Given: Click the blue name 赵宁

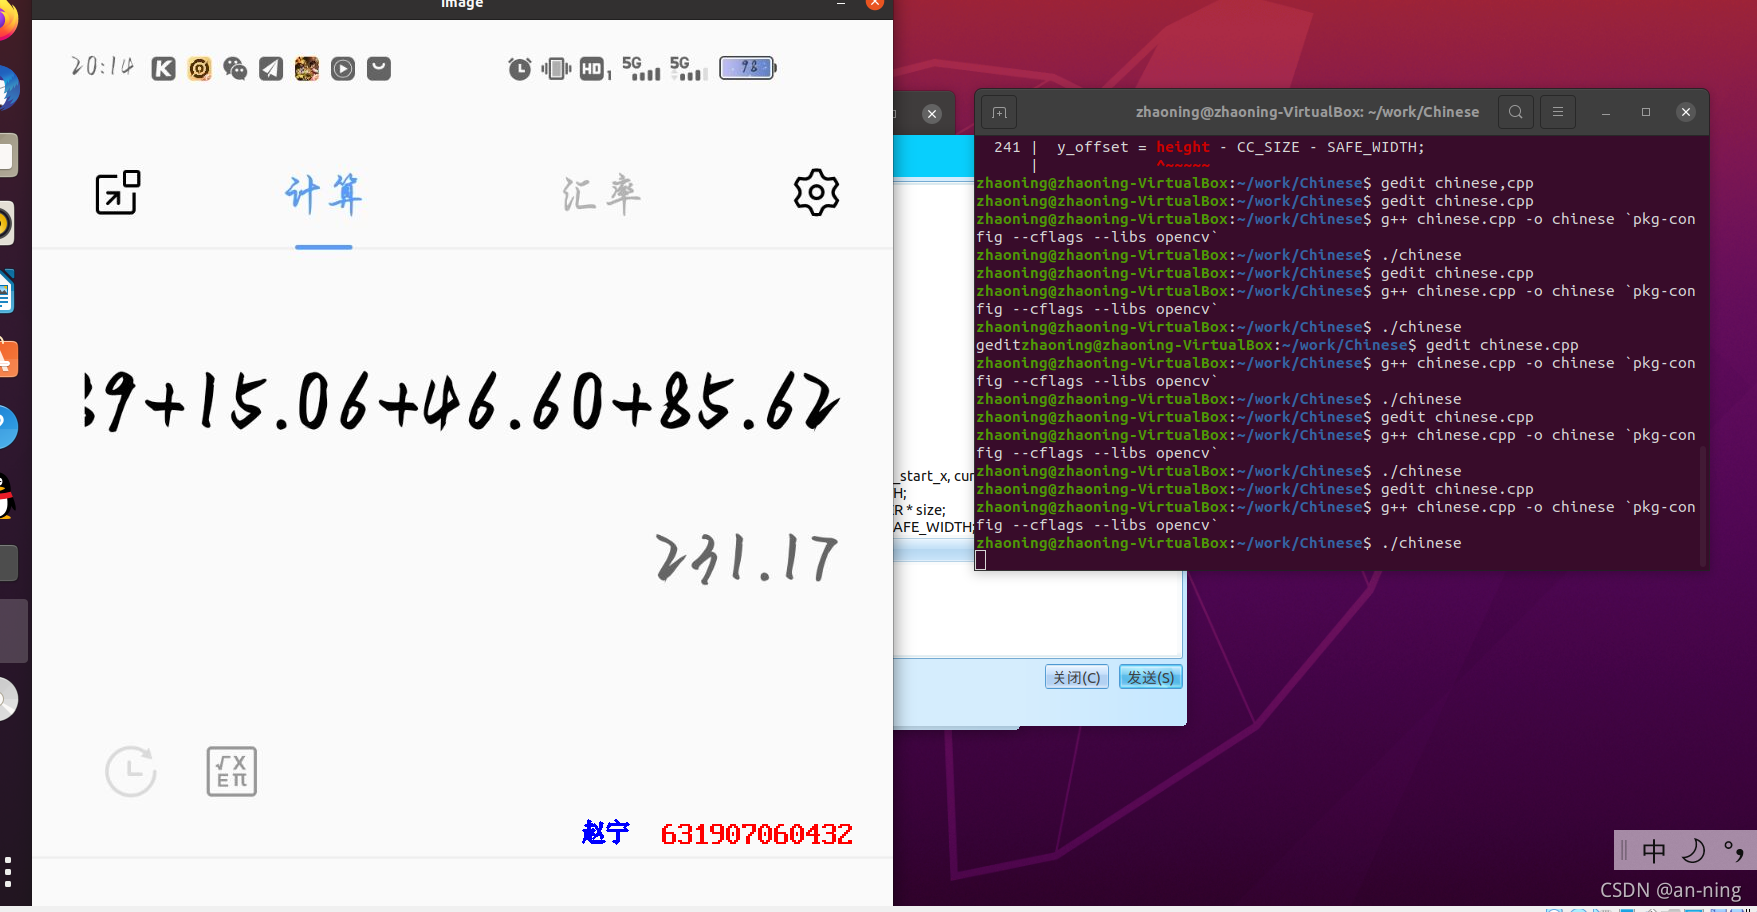Looking at the screenshot, I should 605,832.
